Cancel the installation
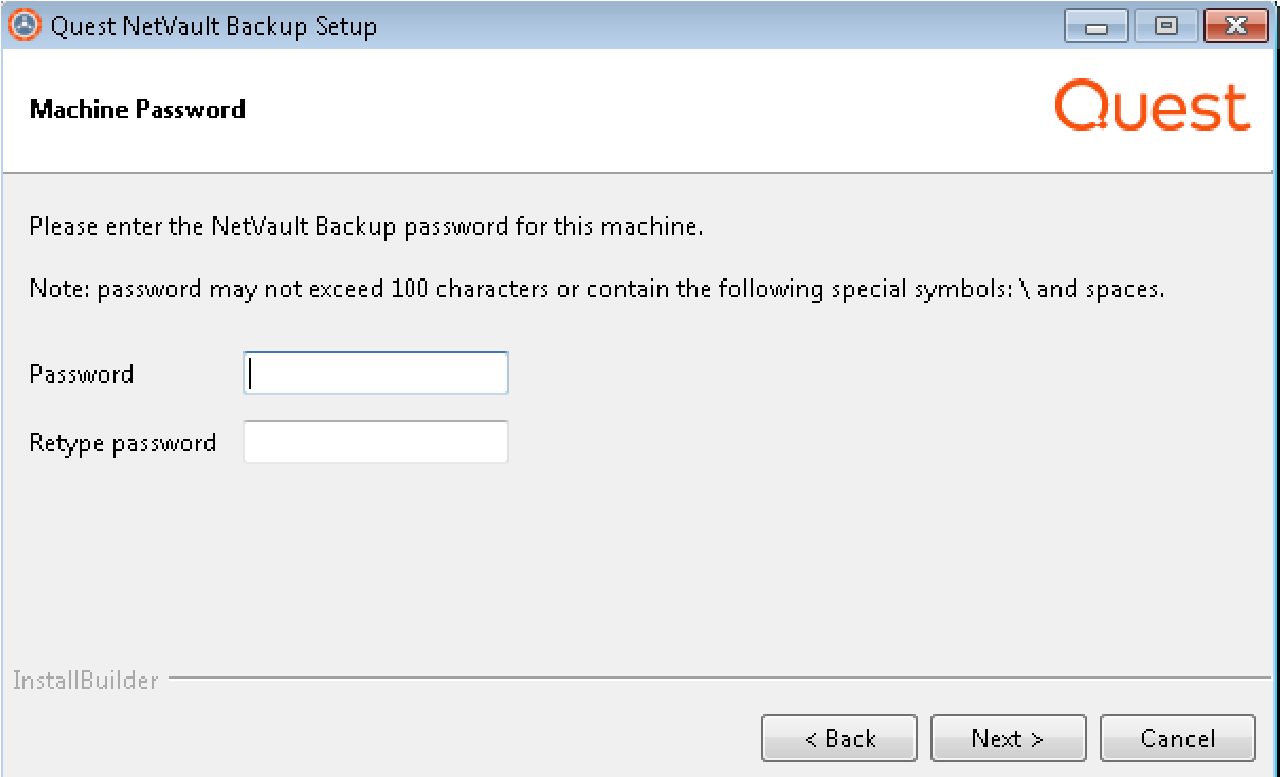The height and width of the screenshot is (777, 1280). click(x=1177, y=738)
